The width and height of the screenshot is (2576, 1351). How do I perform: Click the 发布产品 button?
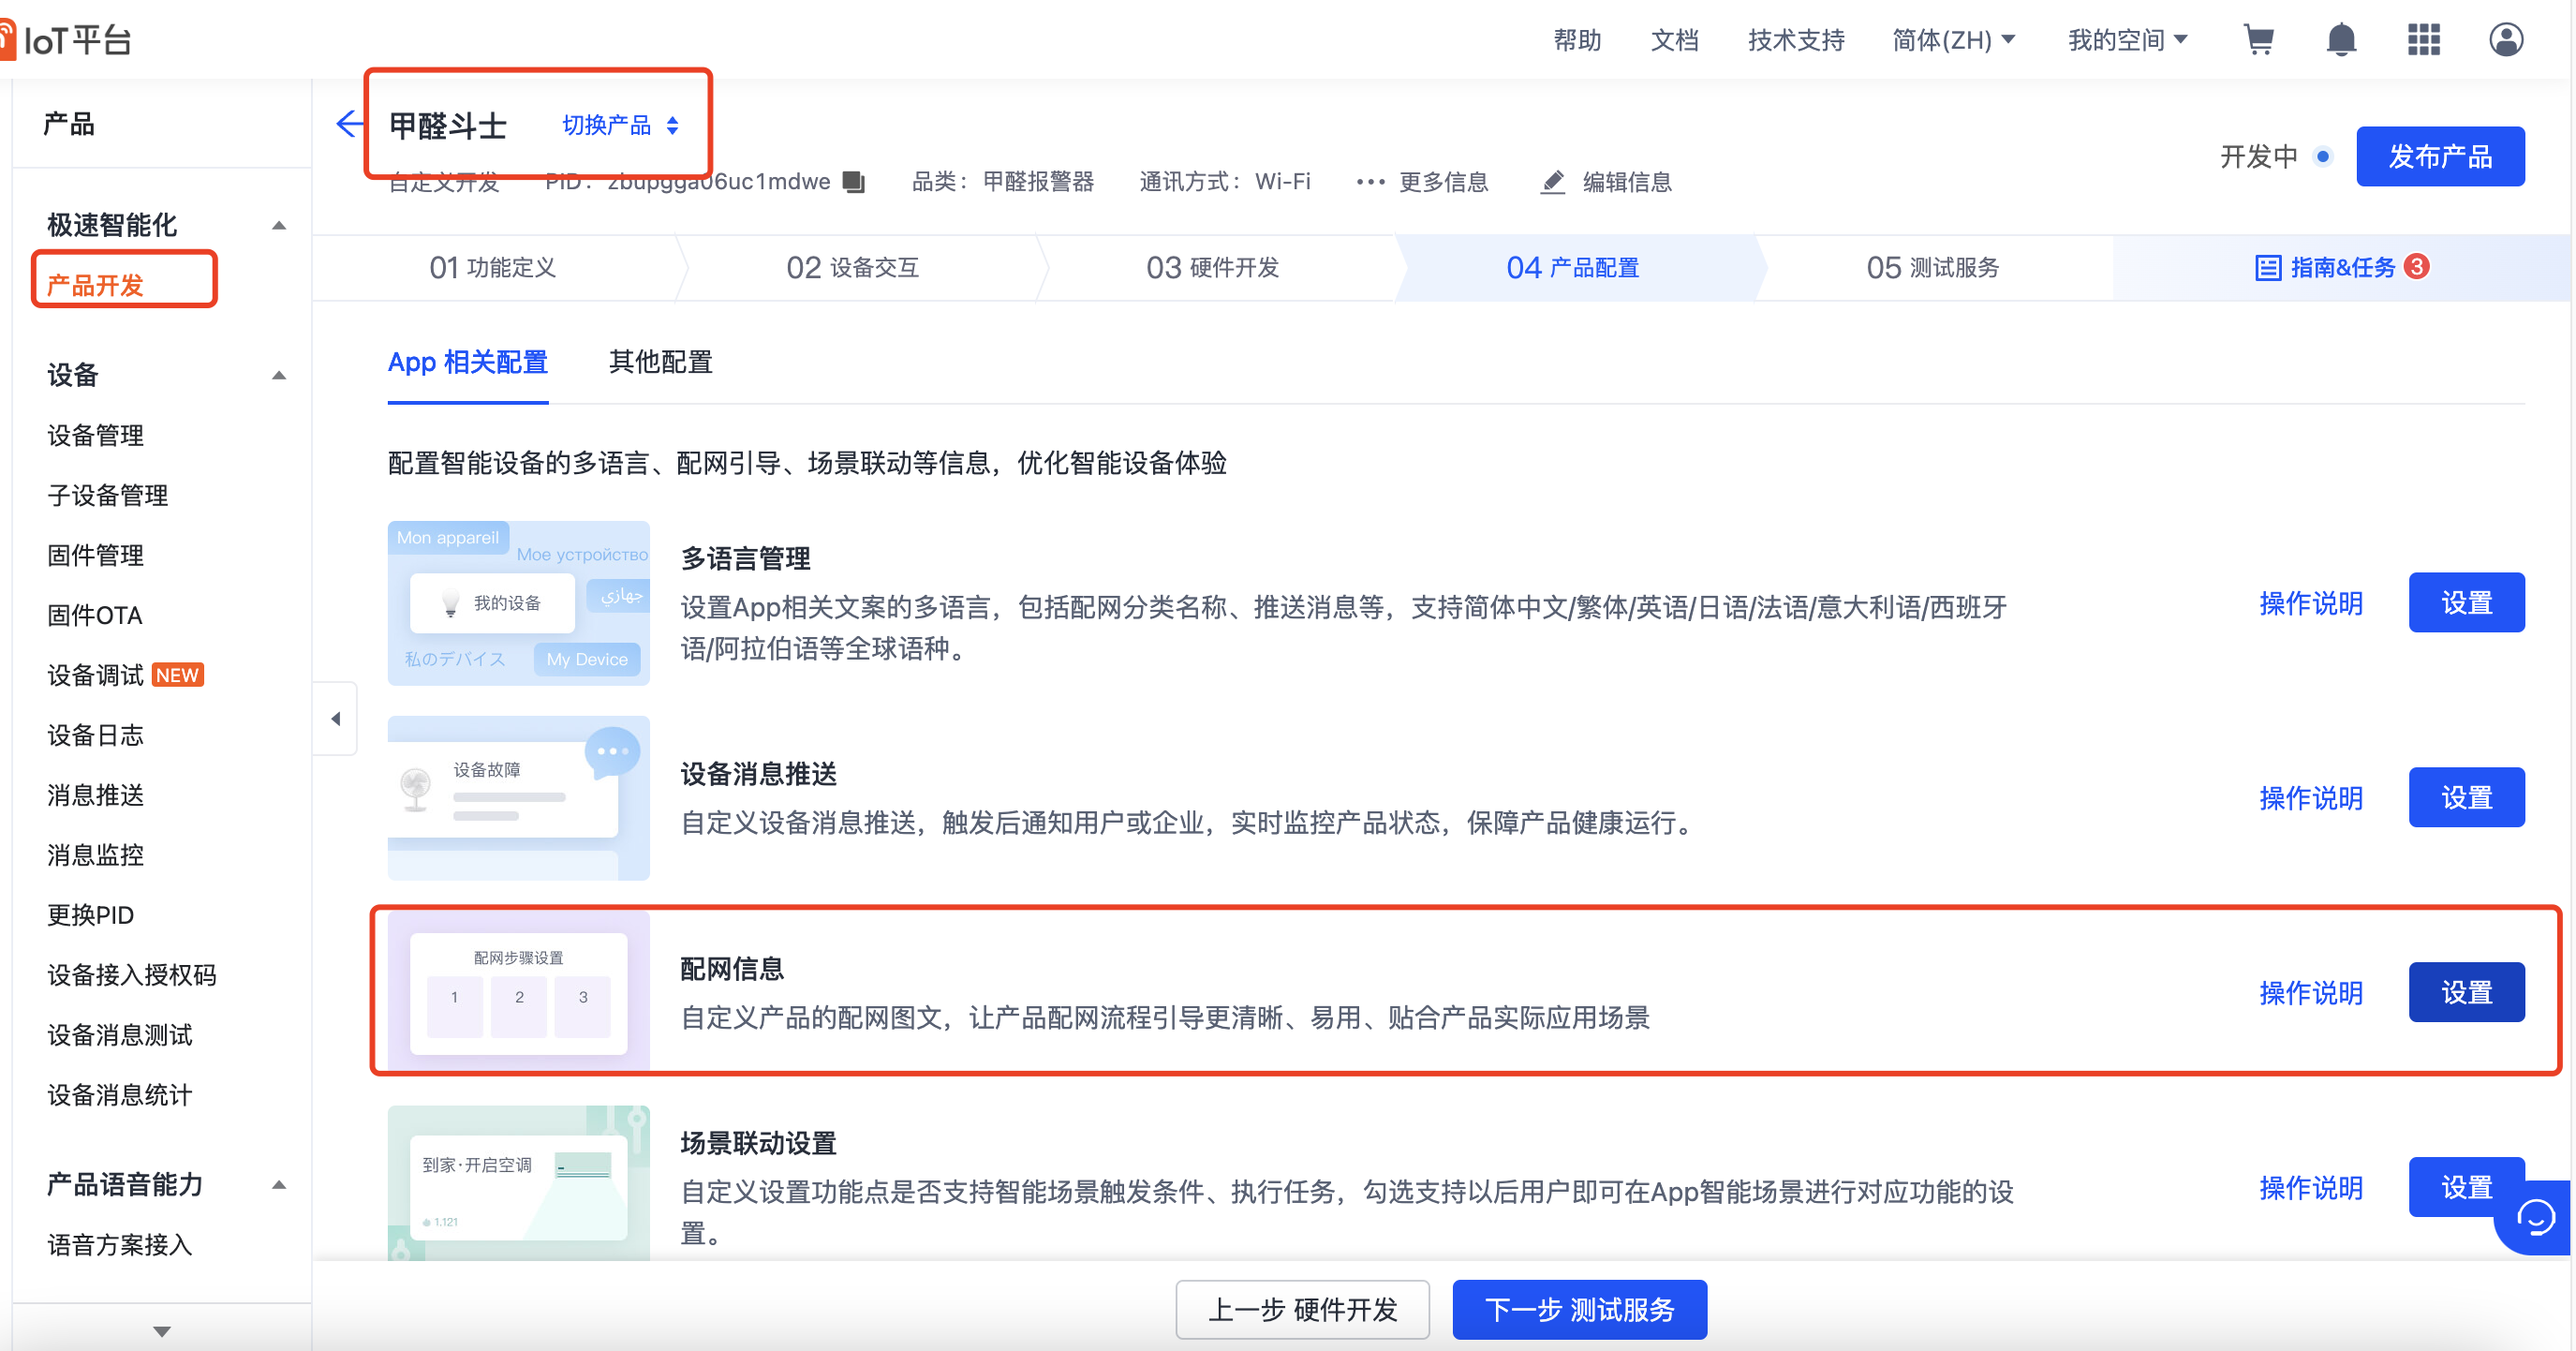click(x=2440, y=156)
